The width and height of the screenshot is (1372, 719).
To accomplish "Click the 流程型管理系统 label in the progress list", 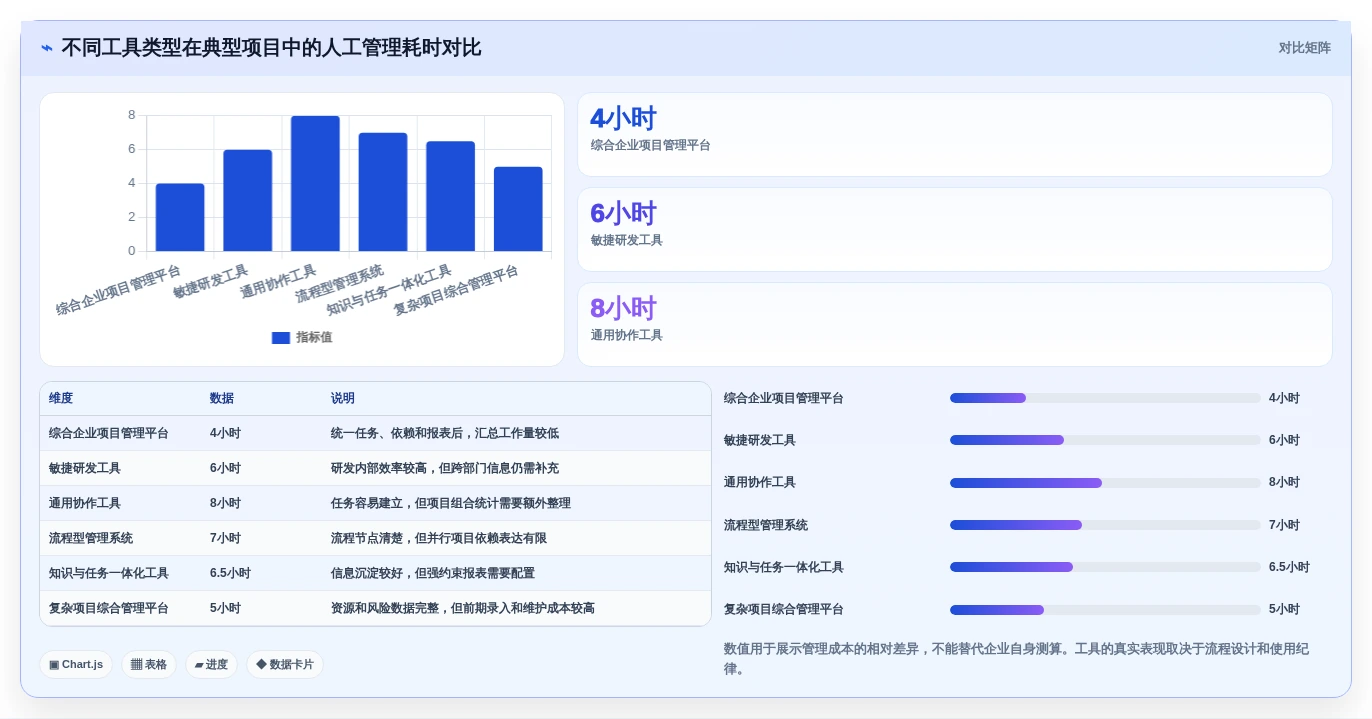I will (766, 525).
